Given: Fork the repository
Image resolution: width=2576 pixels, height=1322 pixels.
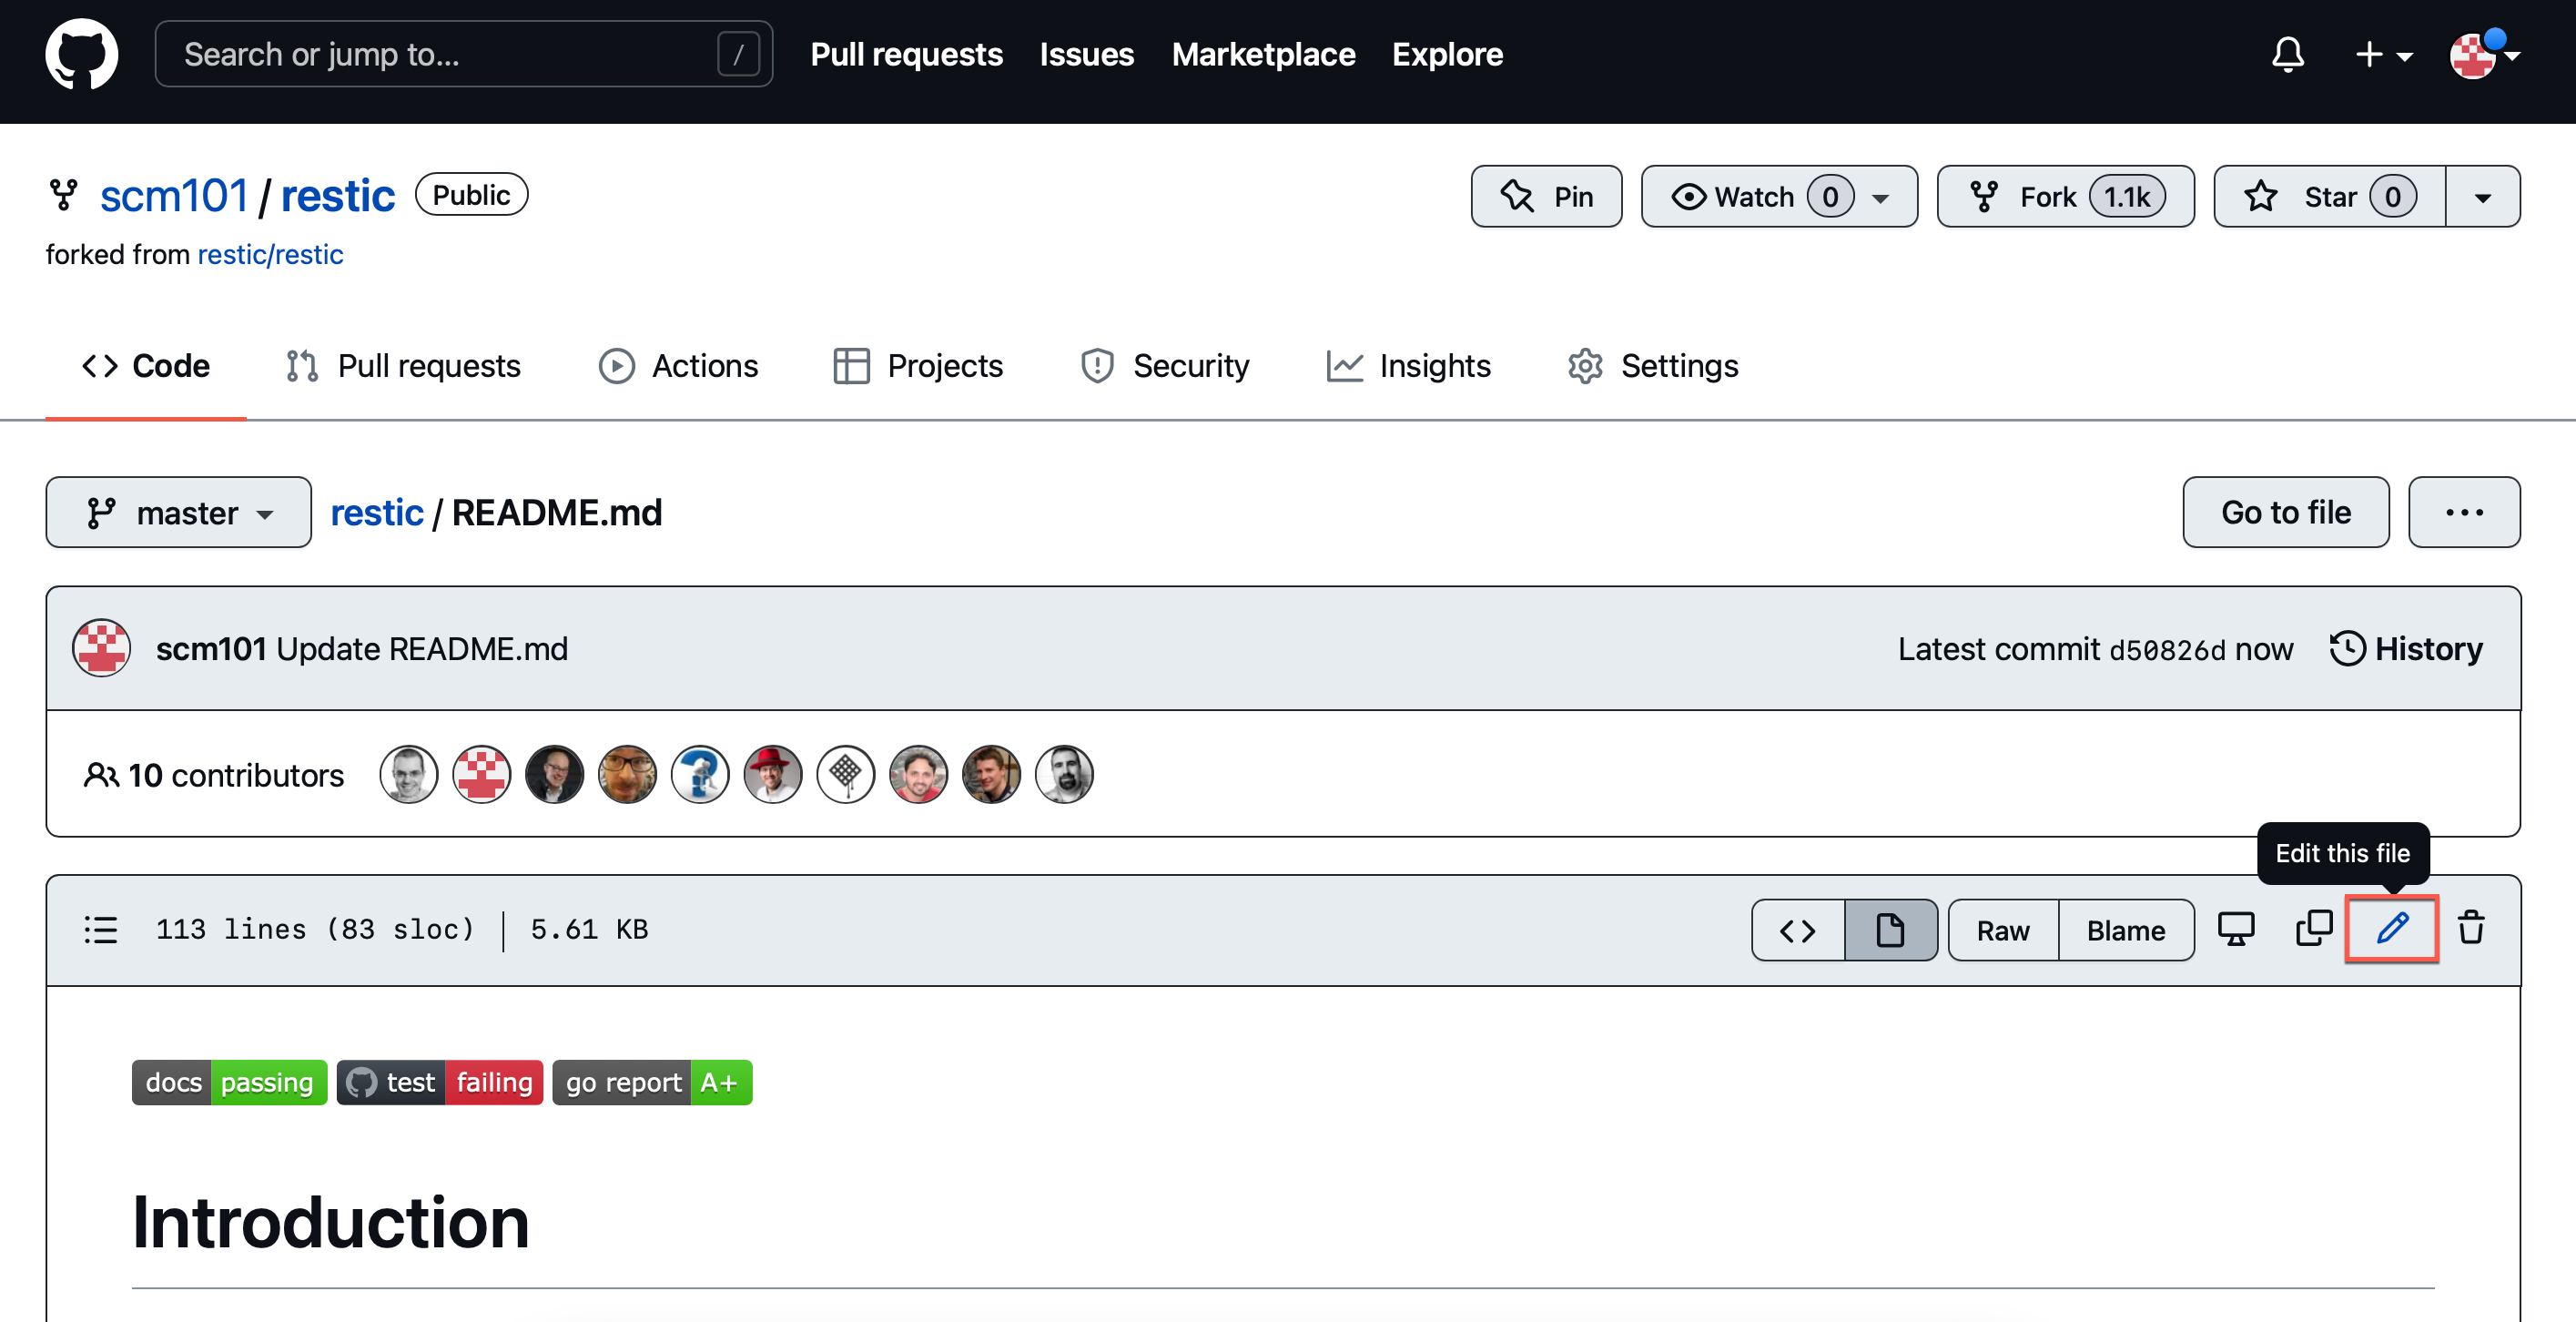Looking at the screenshot, I should pos(2065,196).
